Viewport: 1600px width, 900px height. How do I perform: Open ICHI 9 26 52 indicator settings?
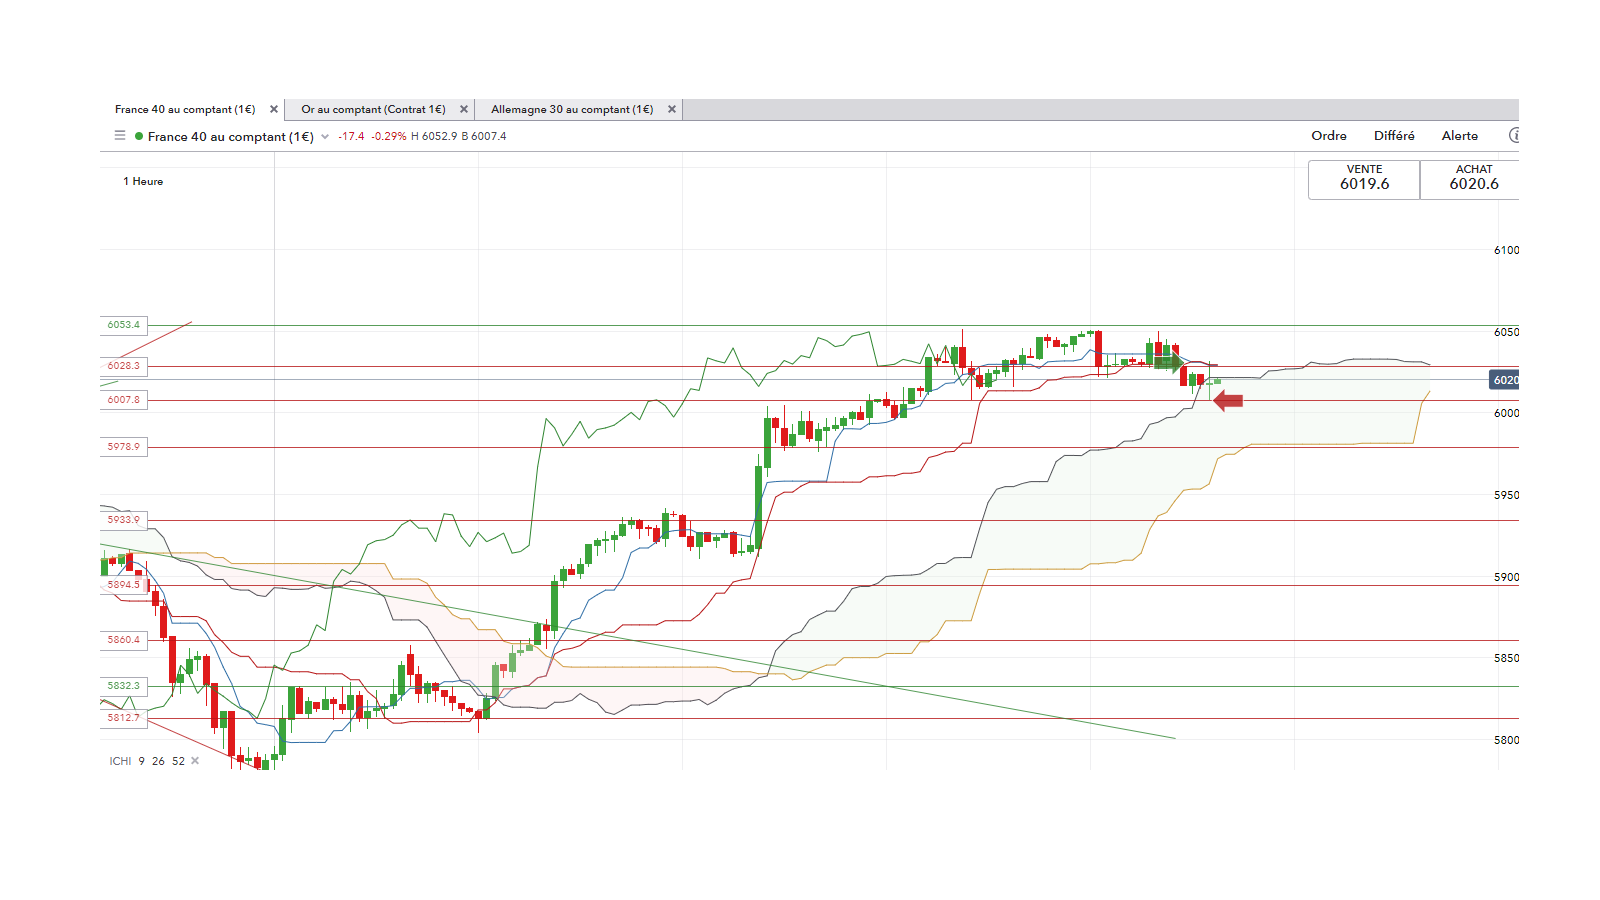click(147, 761)
